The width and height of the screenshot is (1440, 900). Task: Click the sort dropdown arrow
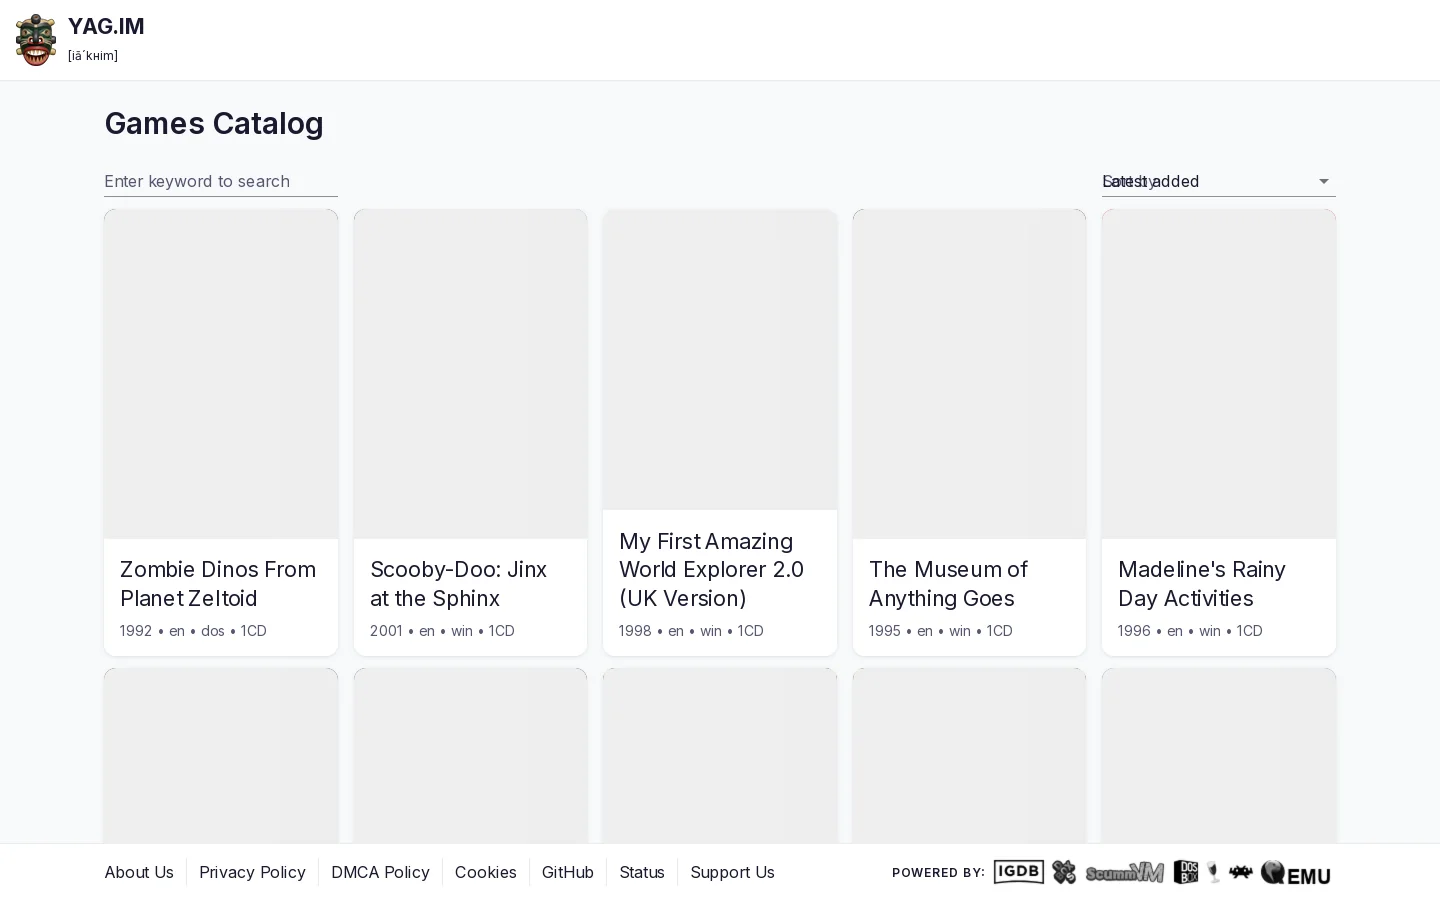pos(1323,181)
